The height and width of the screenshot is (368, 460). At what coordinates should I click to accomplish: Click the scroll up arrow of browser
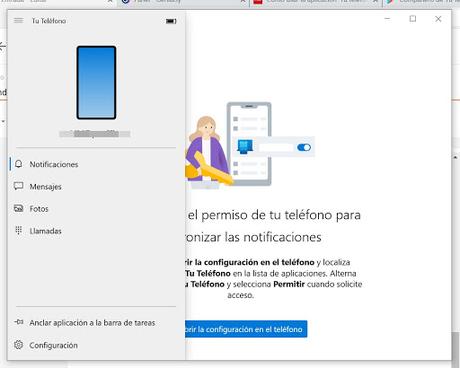[456, 157]
